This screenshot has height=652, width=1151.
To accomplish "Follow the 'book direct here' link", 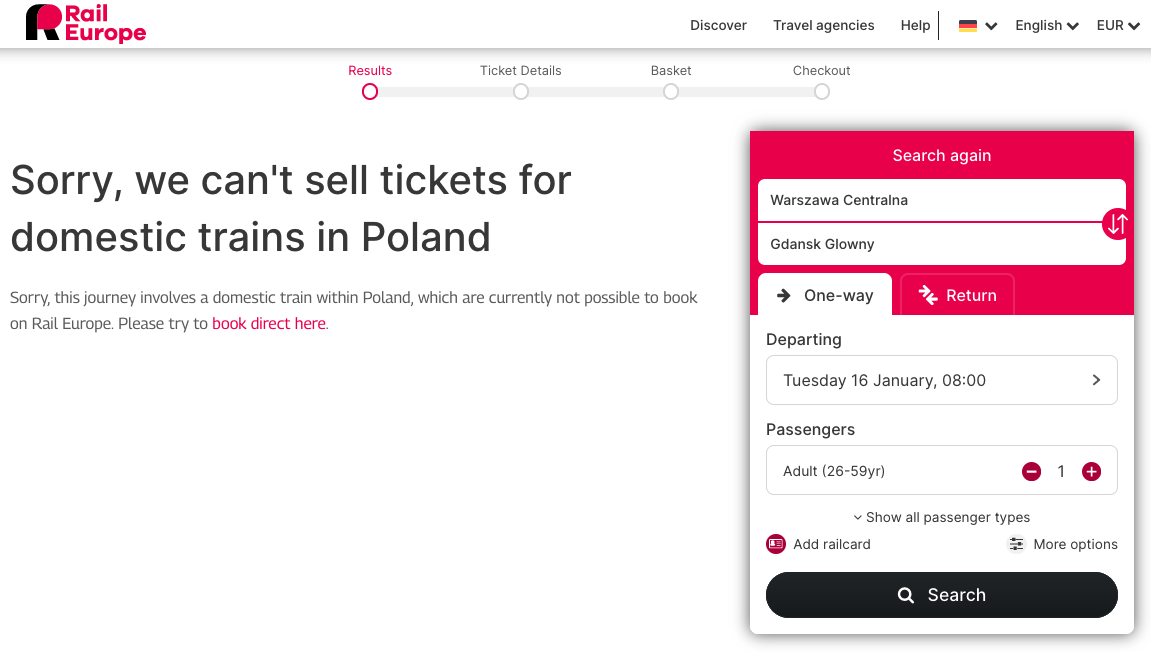I will tap(269, 324).
